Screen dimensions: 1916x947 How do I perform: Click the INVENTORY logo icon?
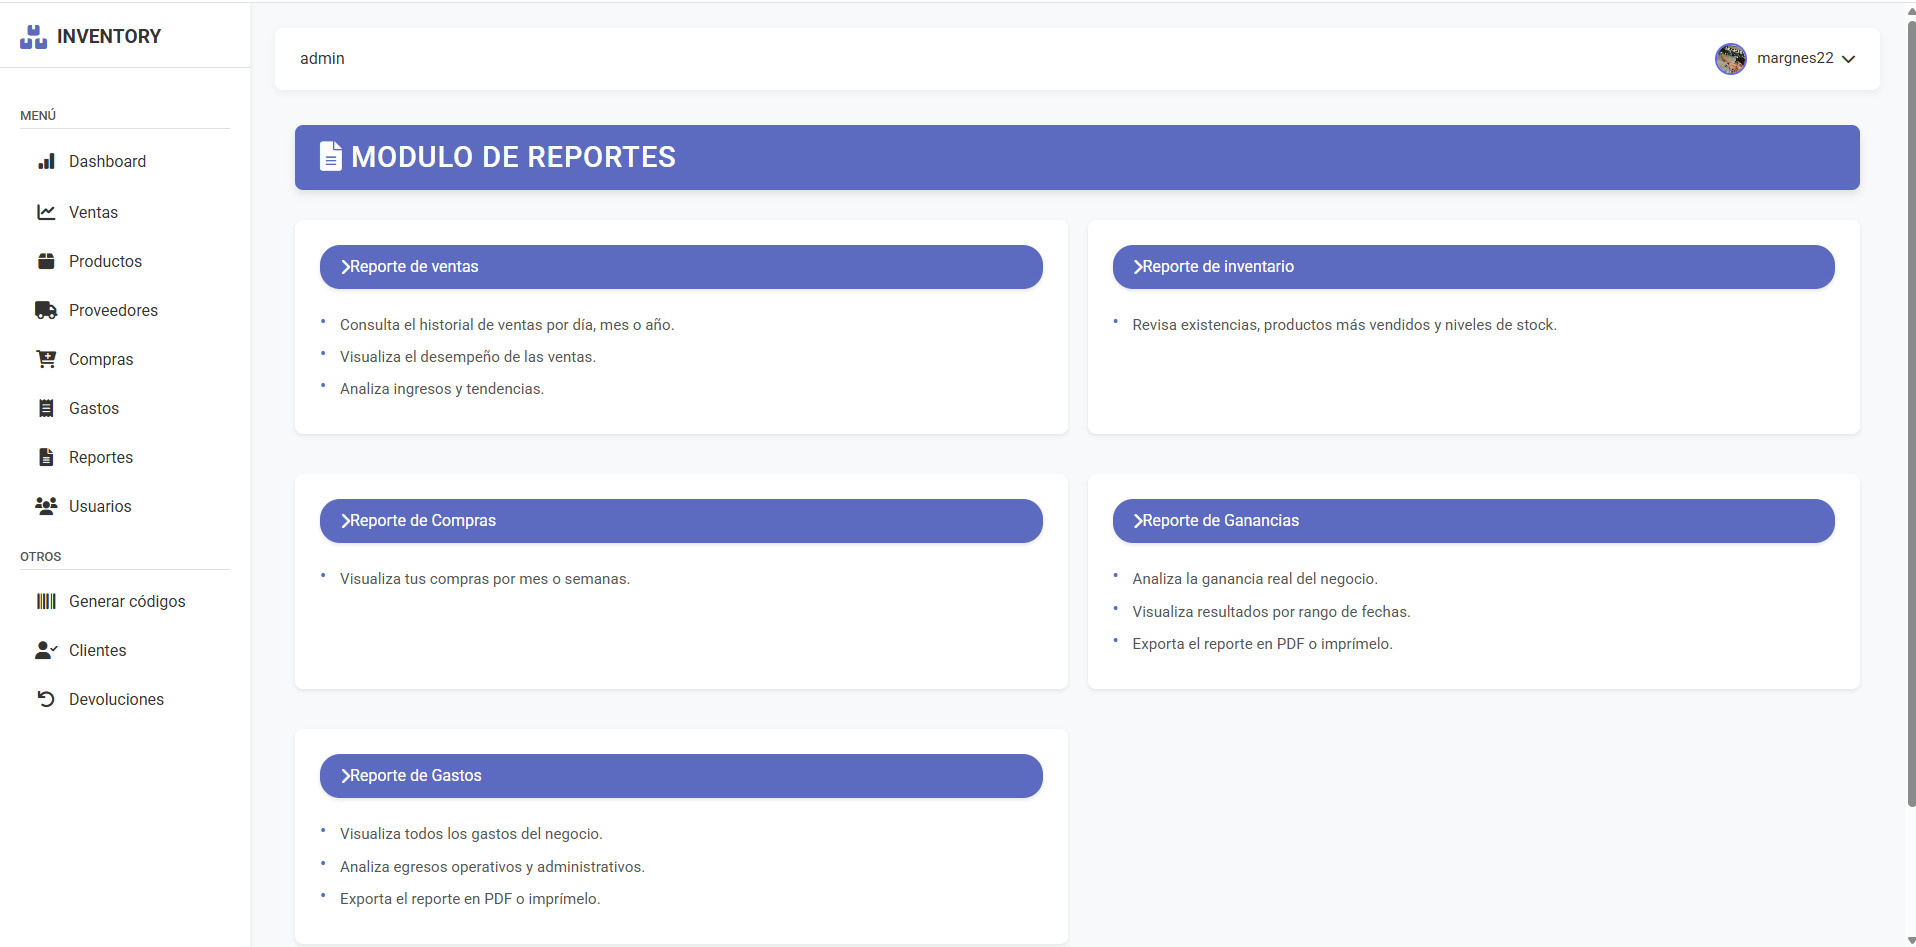click(x=33, y=36)
